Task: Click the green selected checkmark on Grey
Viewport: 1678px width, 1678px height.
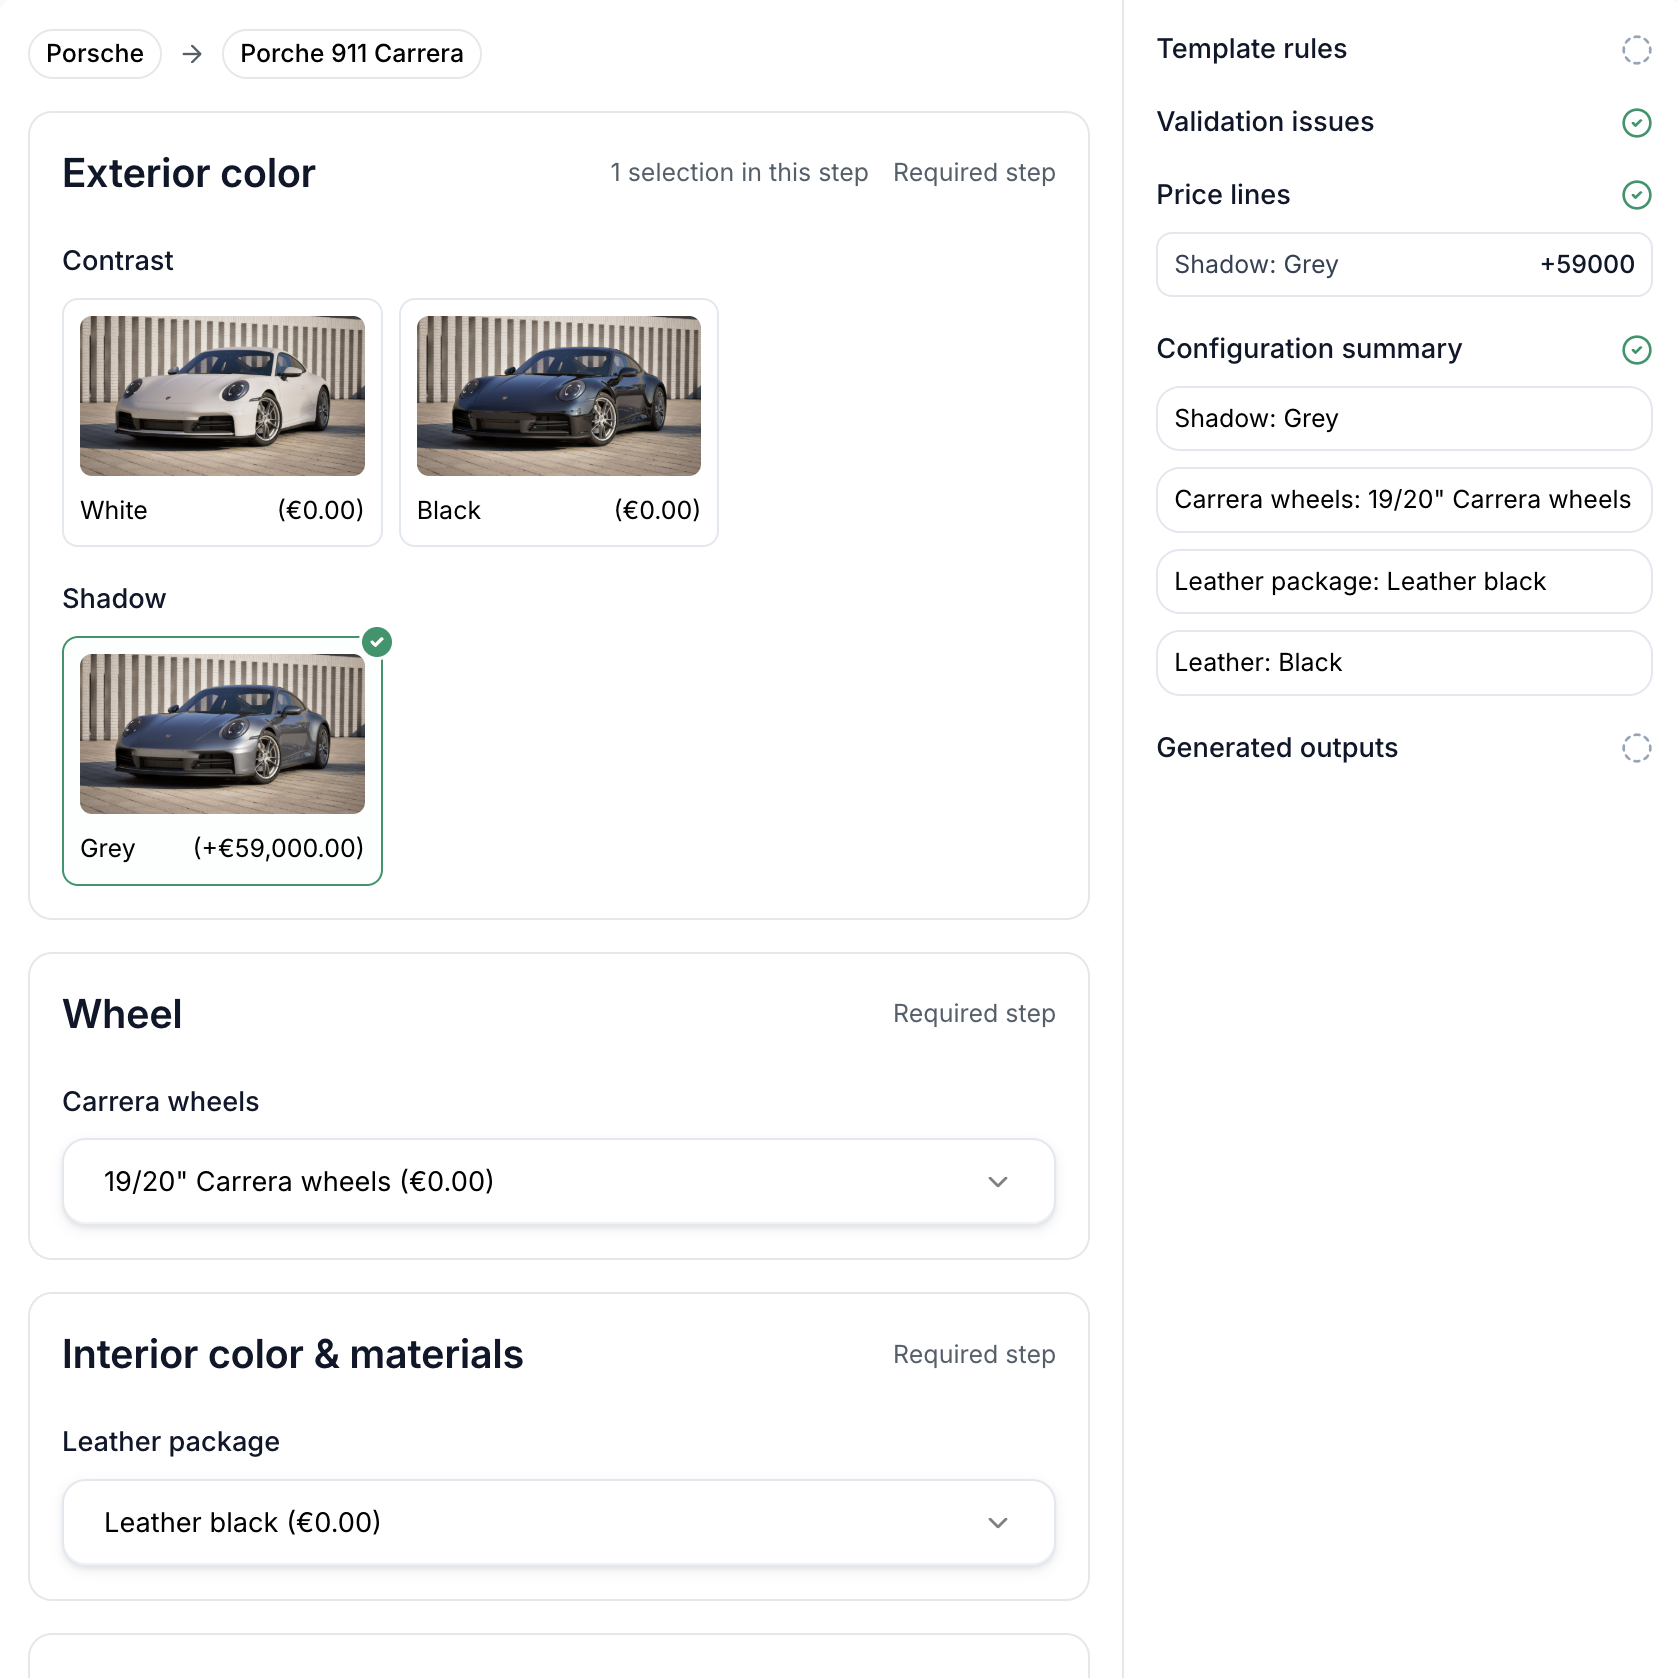Action: (377, 642)
